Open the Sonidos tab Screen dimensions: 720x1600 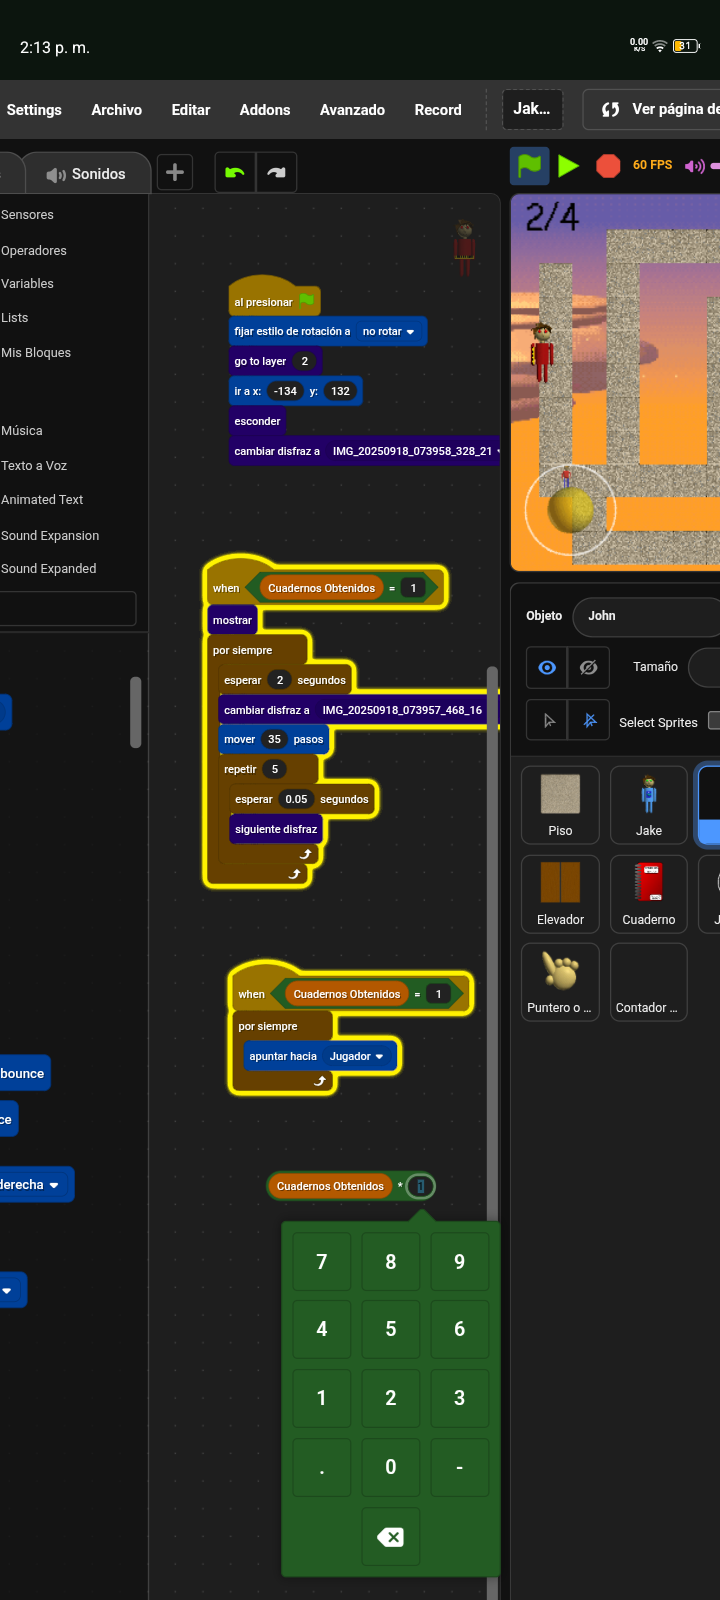[x=86, y=174]
